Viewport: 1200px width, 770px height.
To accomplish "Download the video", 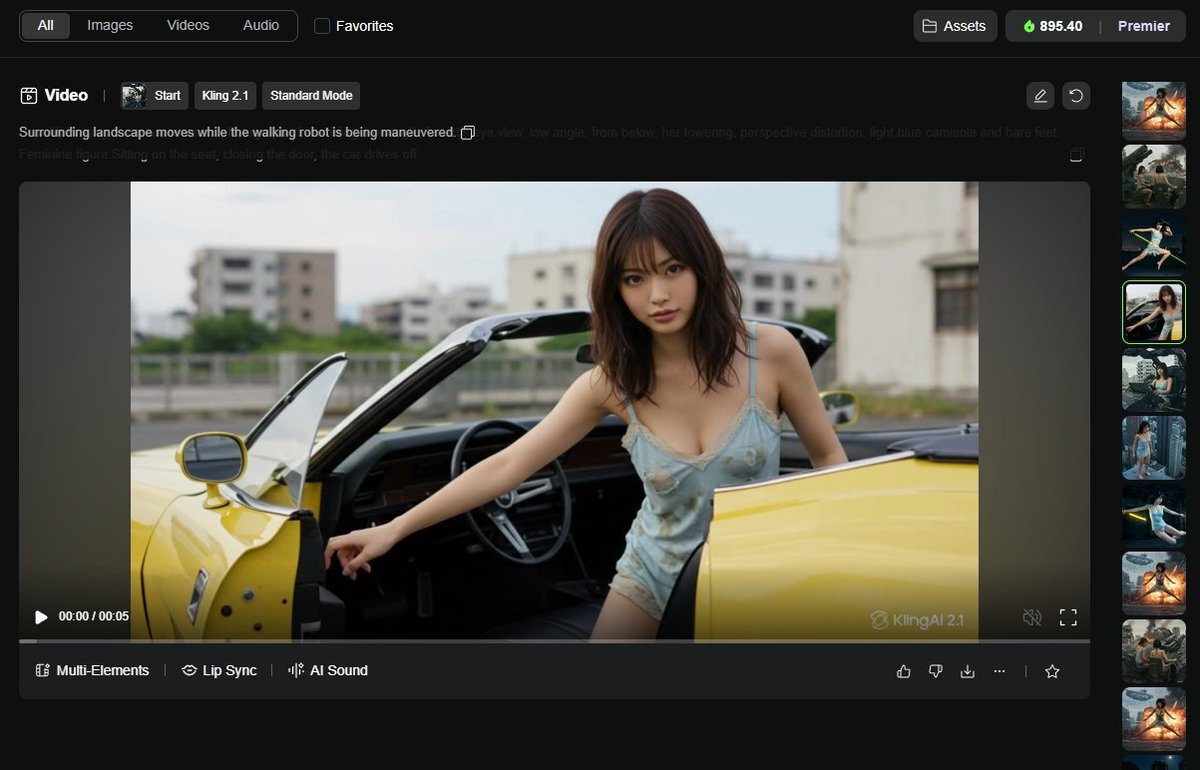I will coord(967,672).
